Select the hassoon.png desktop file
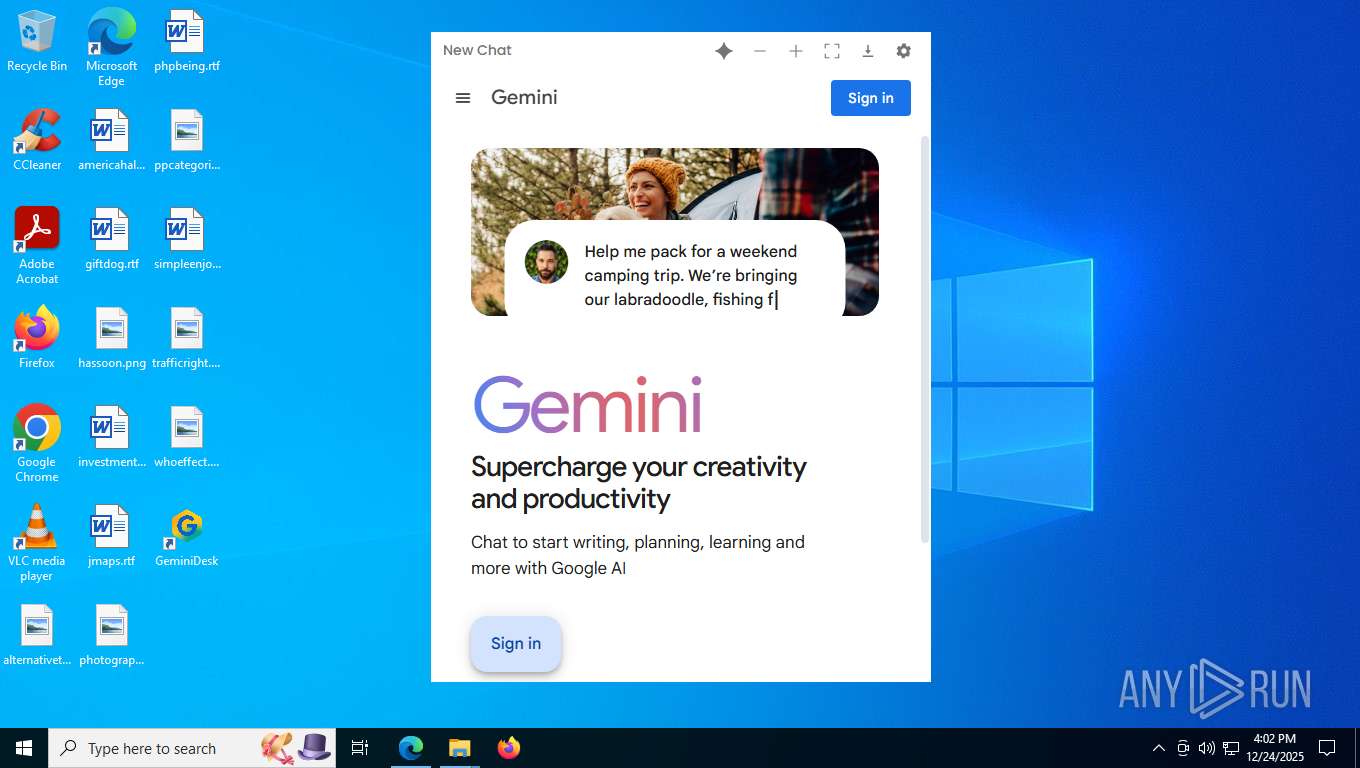 point(112,338)
